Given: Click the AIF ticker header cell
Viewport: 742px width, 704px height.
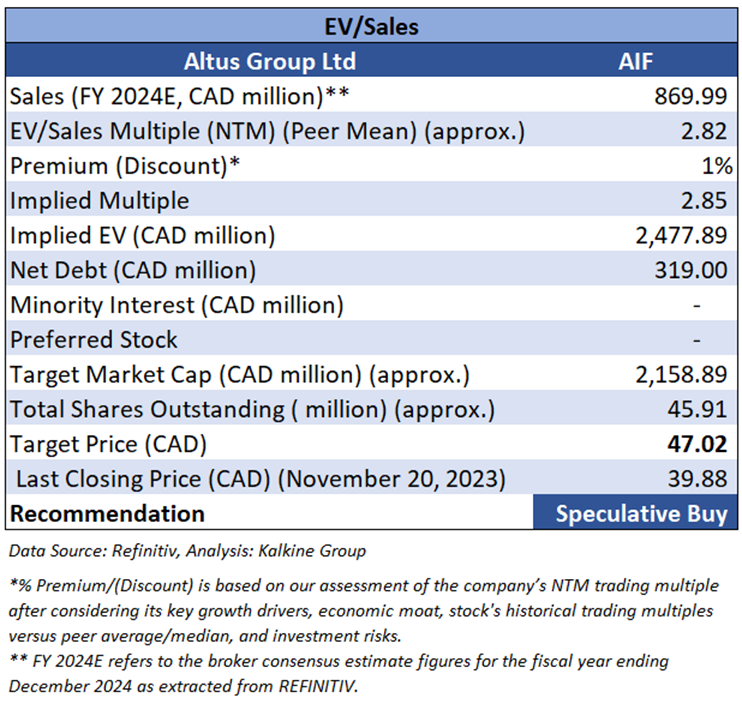Looking at the screenshot, I should pos(637,62).
